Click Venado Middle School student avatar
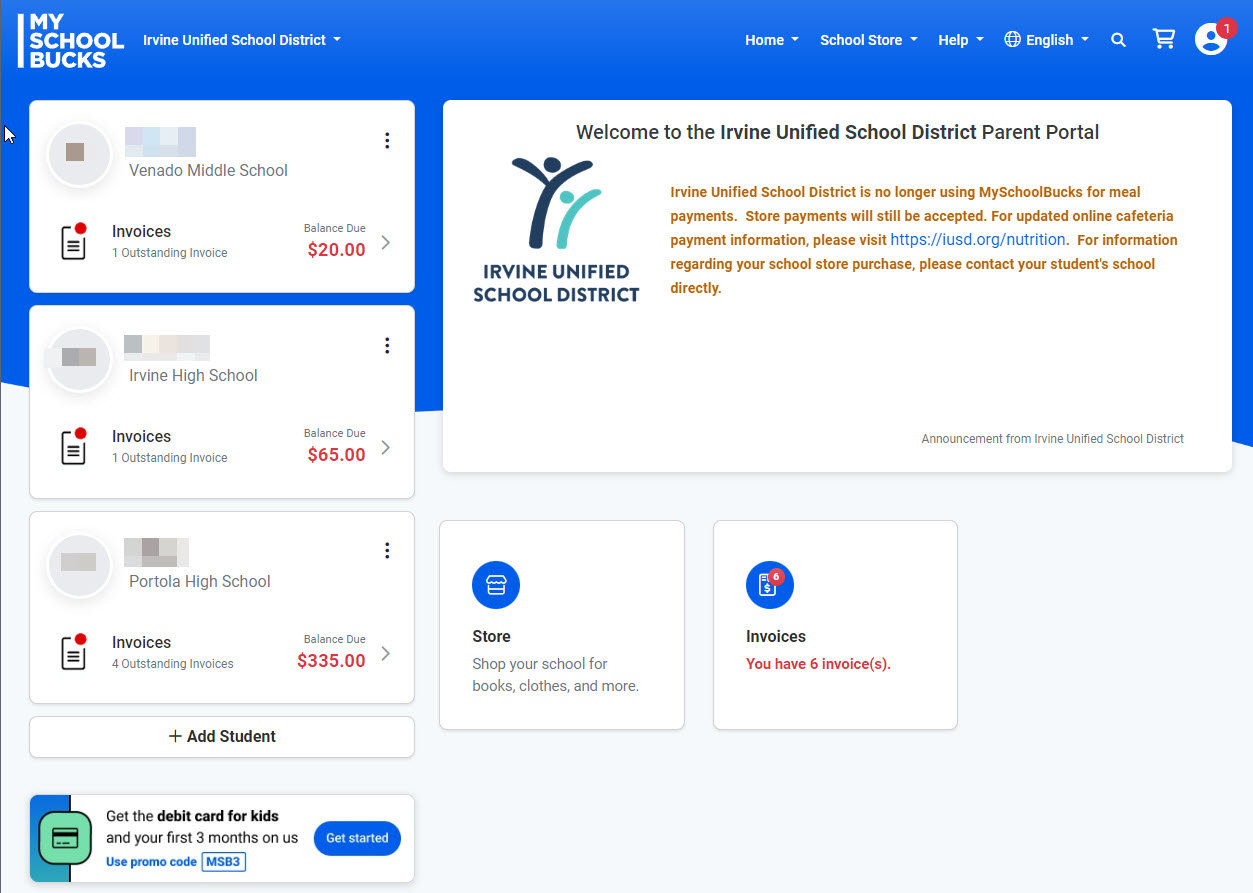 tap(79, 154)
